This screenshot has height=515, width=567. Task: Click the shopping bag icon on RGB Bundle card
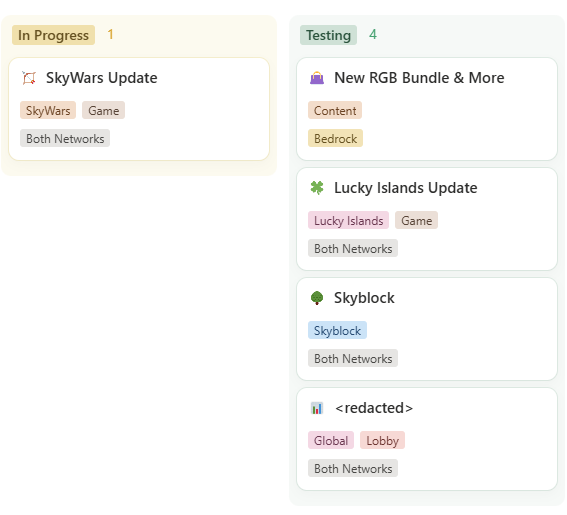(x=317, y=78)
